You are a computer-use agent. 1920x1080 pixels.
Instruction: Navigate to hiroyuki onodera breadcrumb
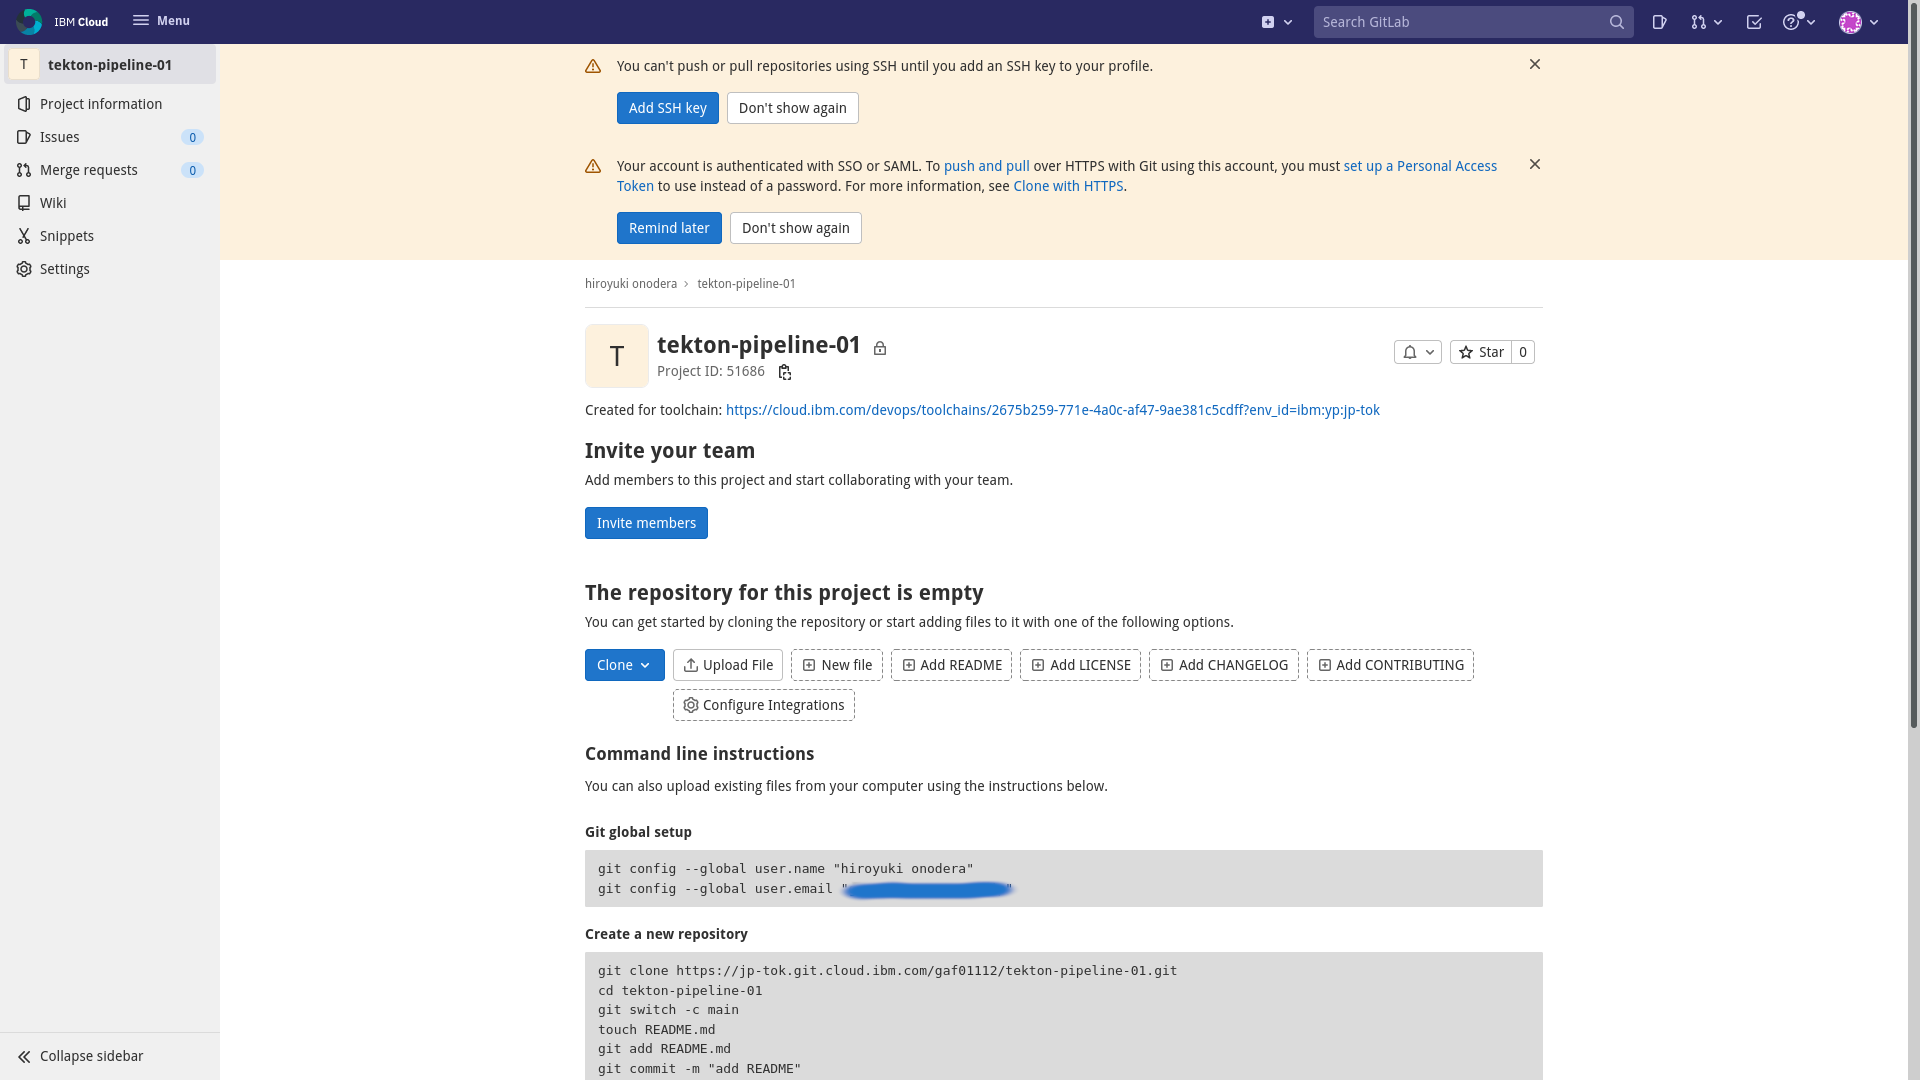[x=630, y=283]
